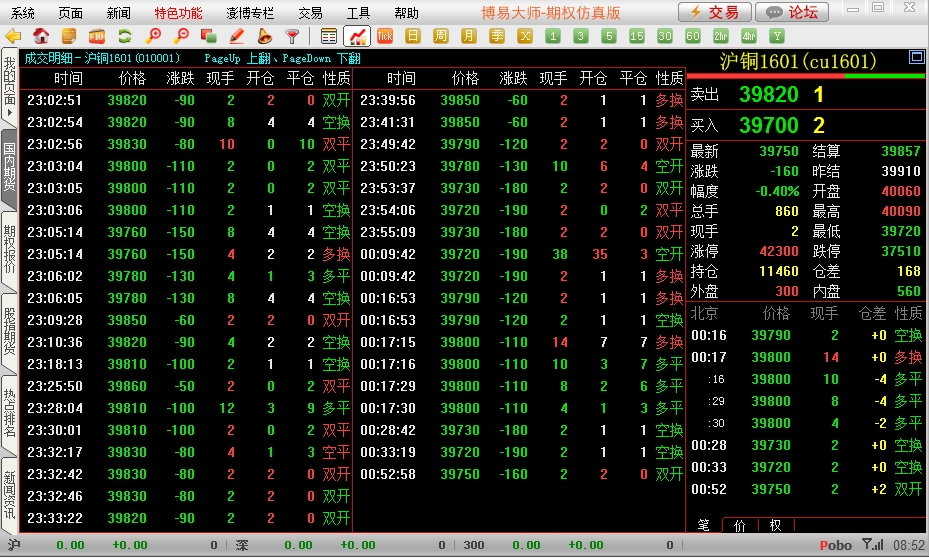This screenshot has height=558, width=929.
Task: Click the zoom in magnifier icon
Action: tap(153, 36)
